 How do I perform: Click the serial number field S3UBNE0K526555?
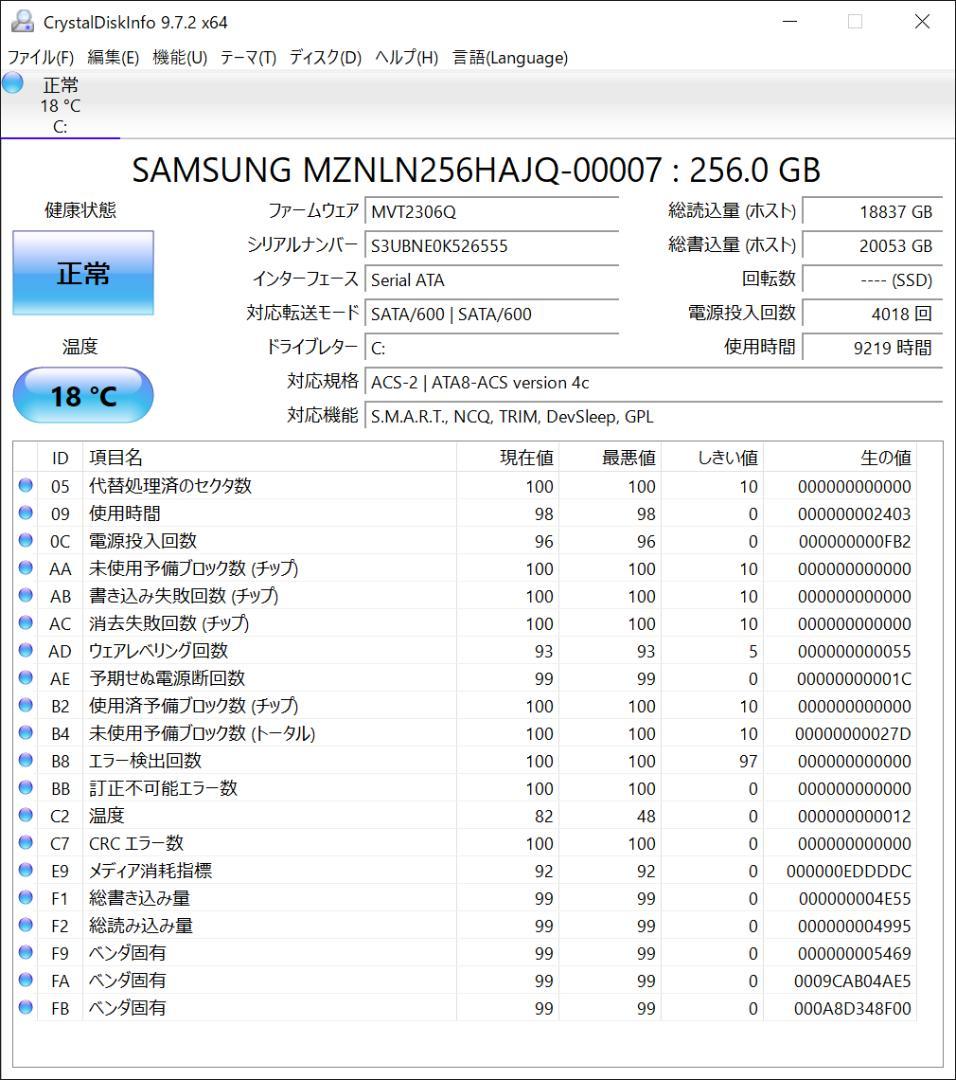[490, 245]
